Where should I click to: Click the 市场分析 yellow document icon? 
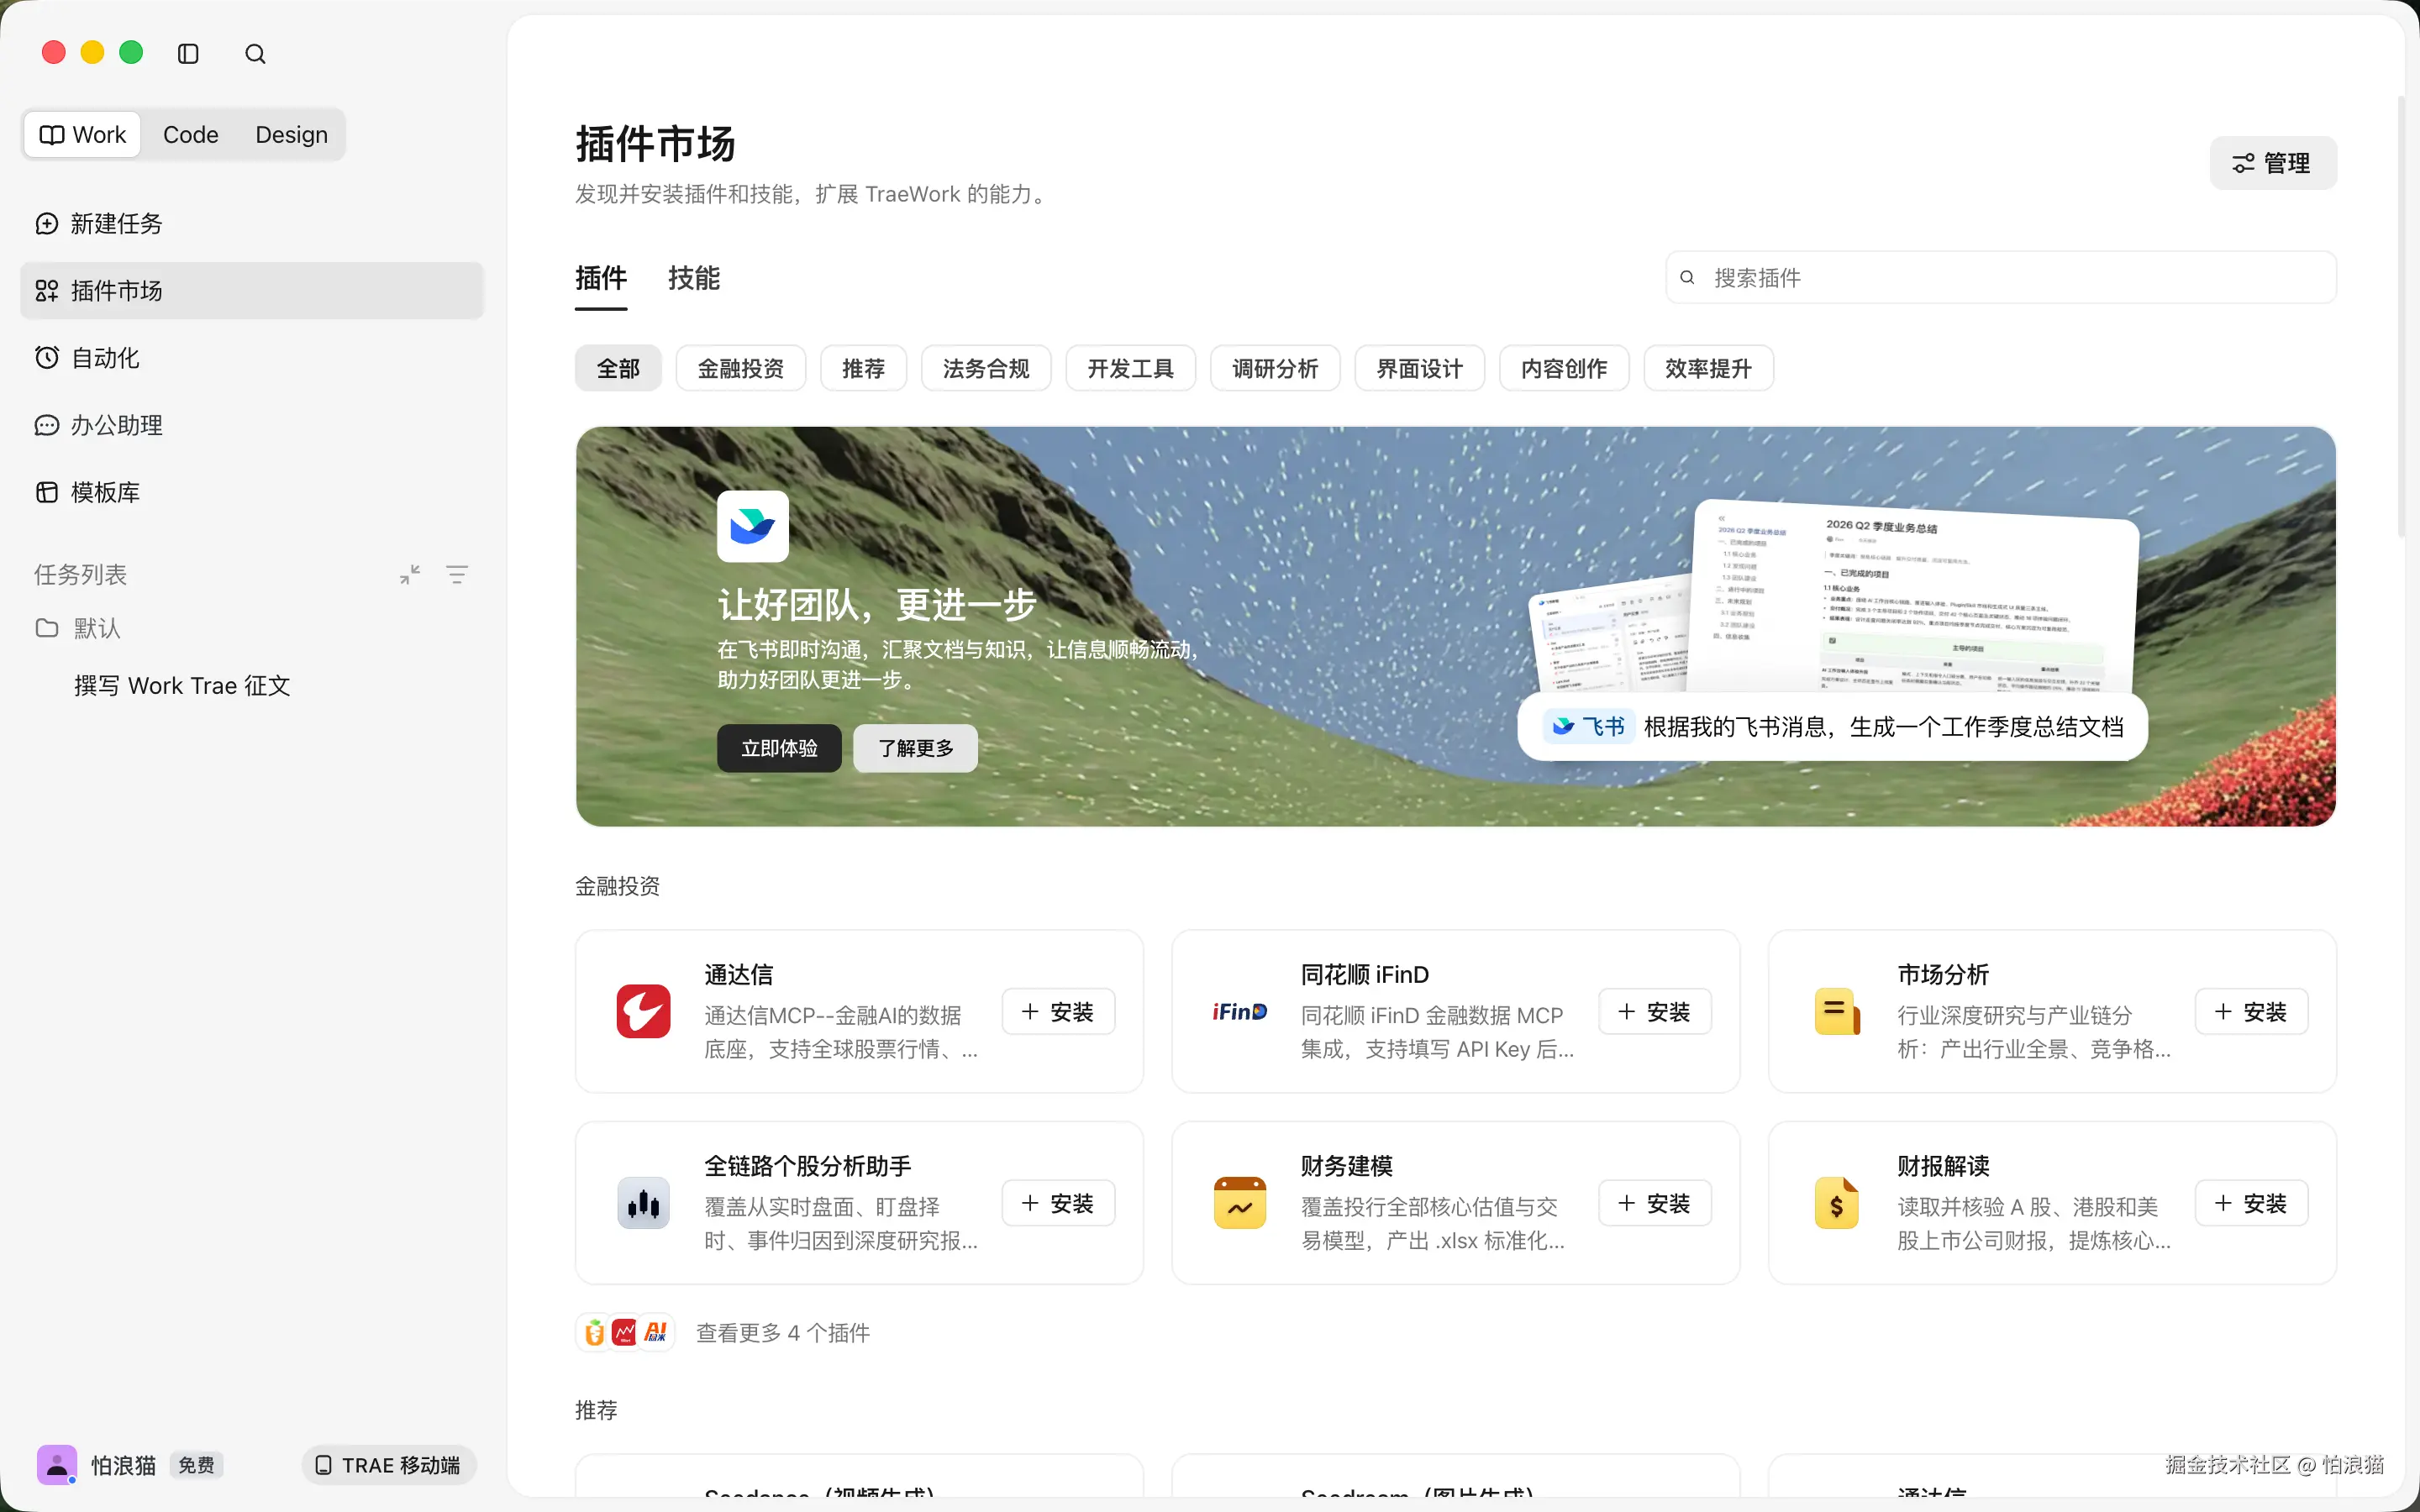(1837, 1011)
